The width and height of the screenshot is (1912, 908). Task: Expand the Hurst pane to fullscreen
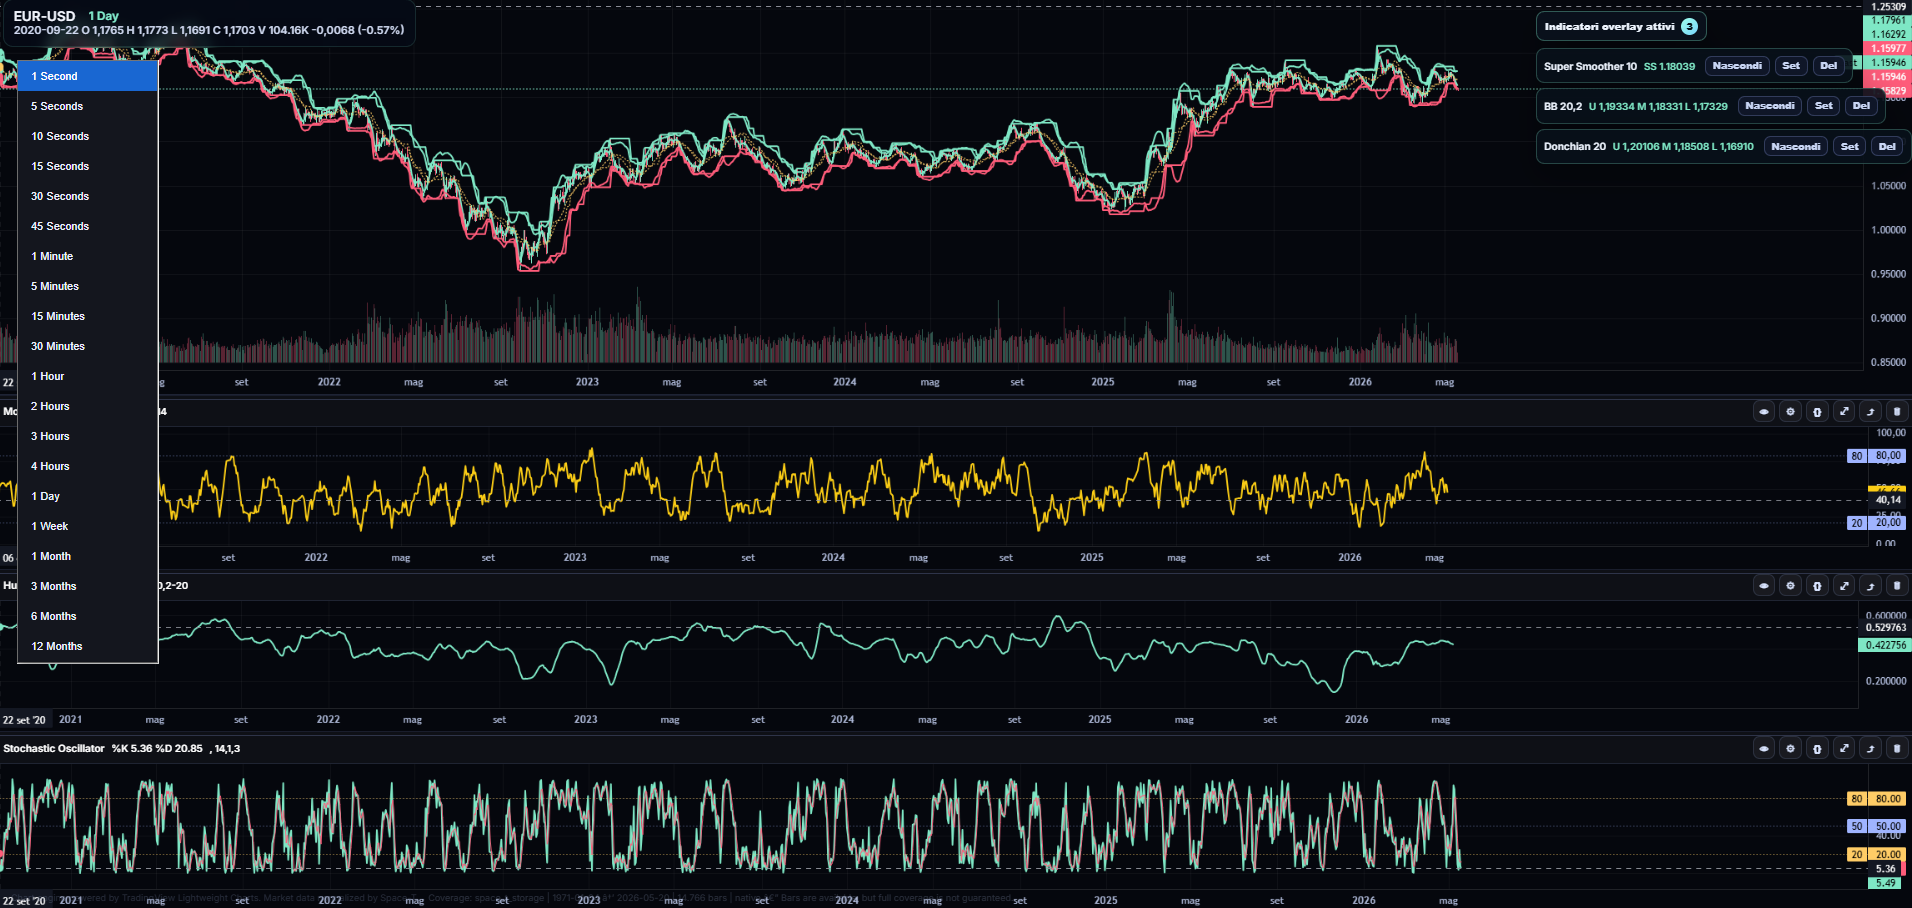pyautogui.click(x=1844, y=586)
